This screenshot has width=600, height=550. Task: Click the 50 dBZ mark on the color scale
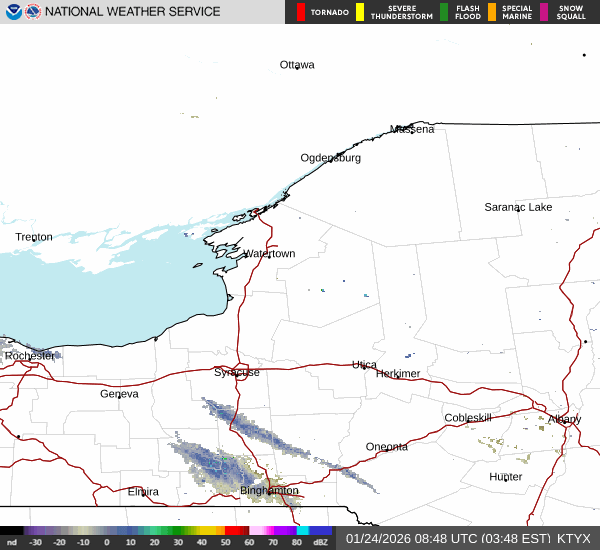(x=226, y=542)
